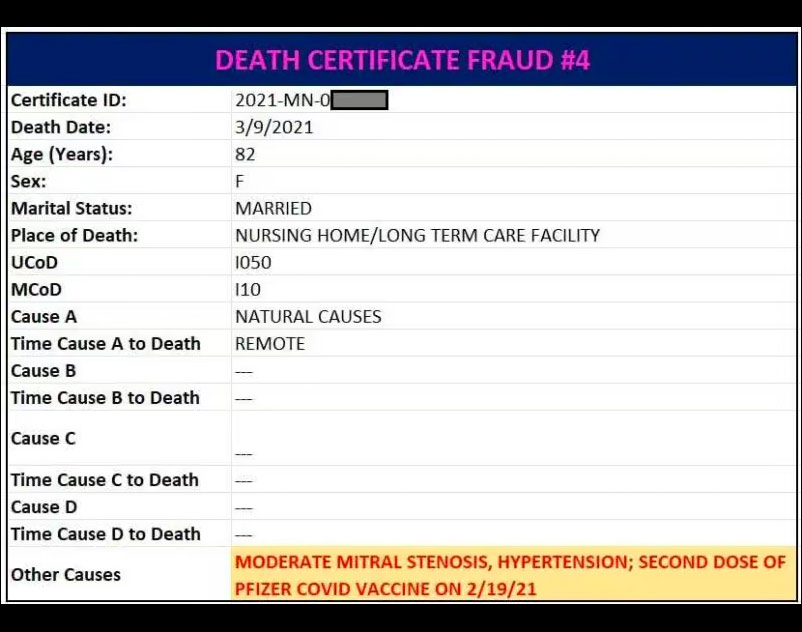Select the Time Cause C to Death label
This screenshot has width=802, height=632.
click(105, 480)
